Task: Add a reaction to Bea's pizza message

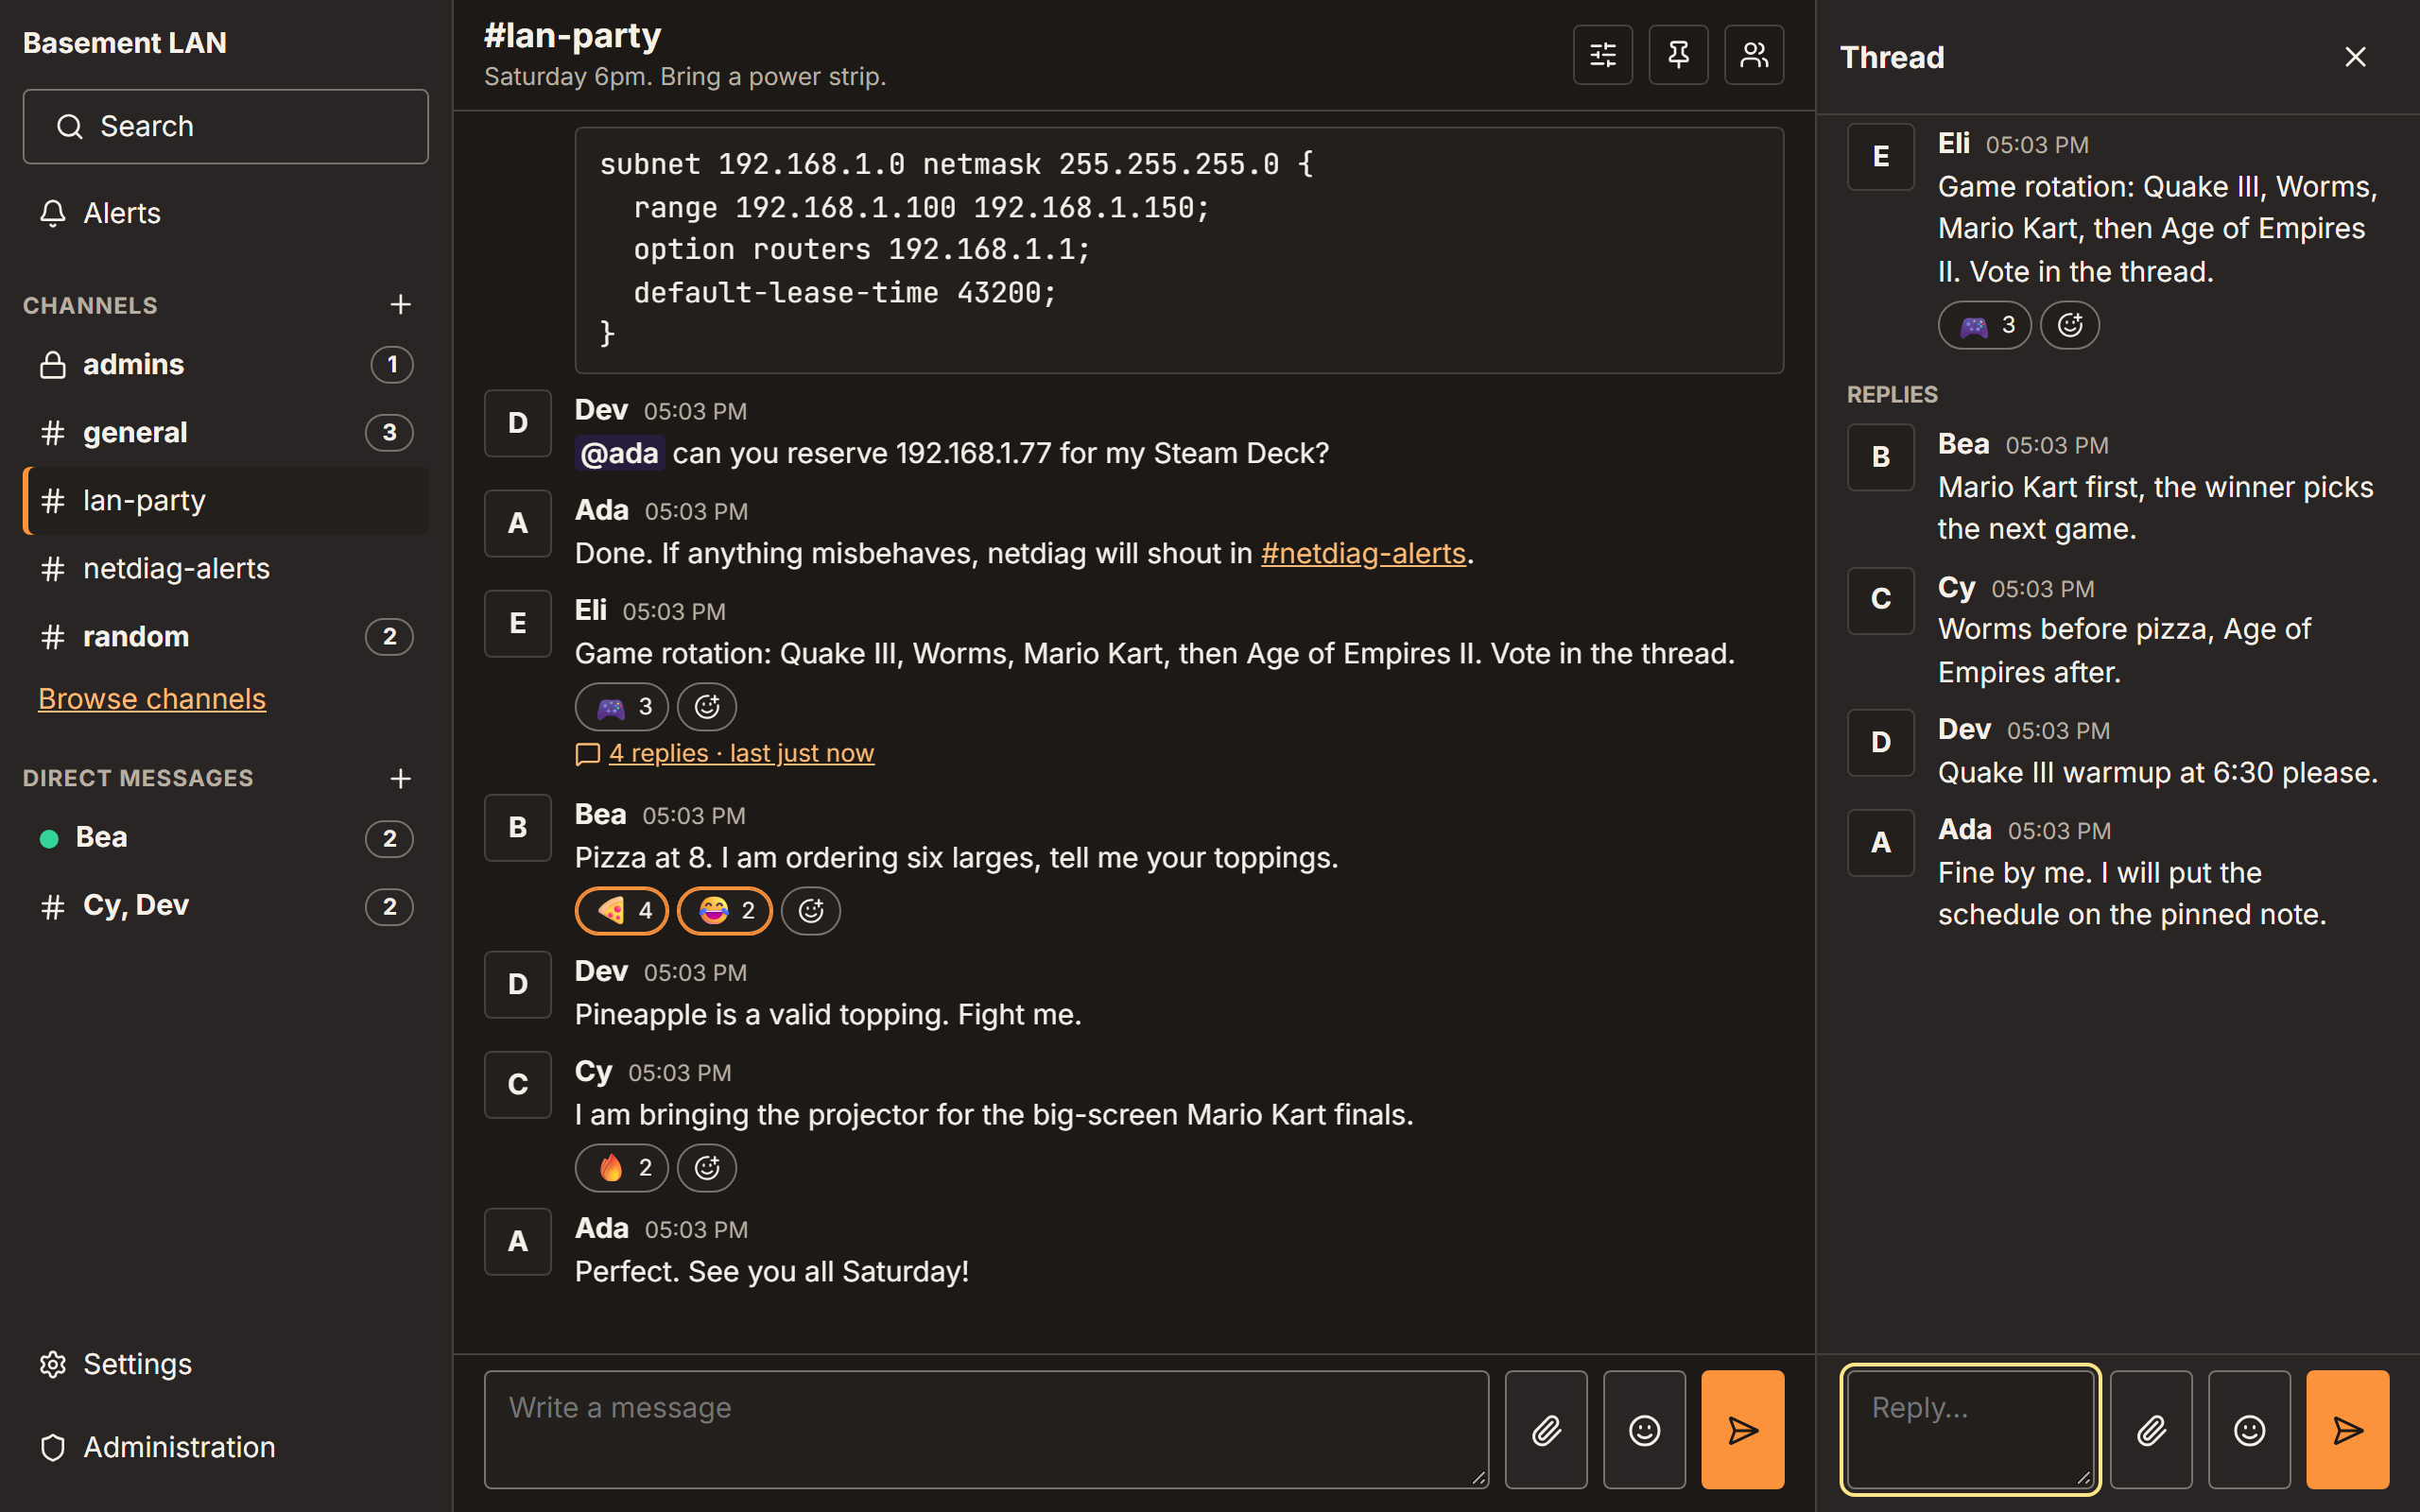Action: [x=810, y=911]
